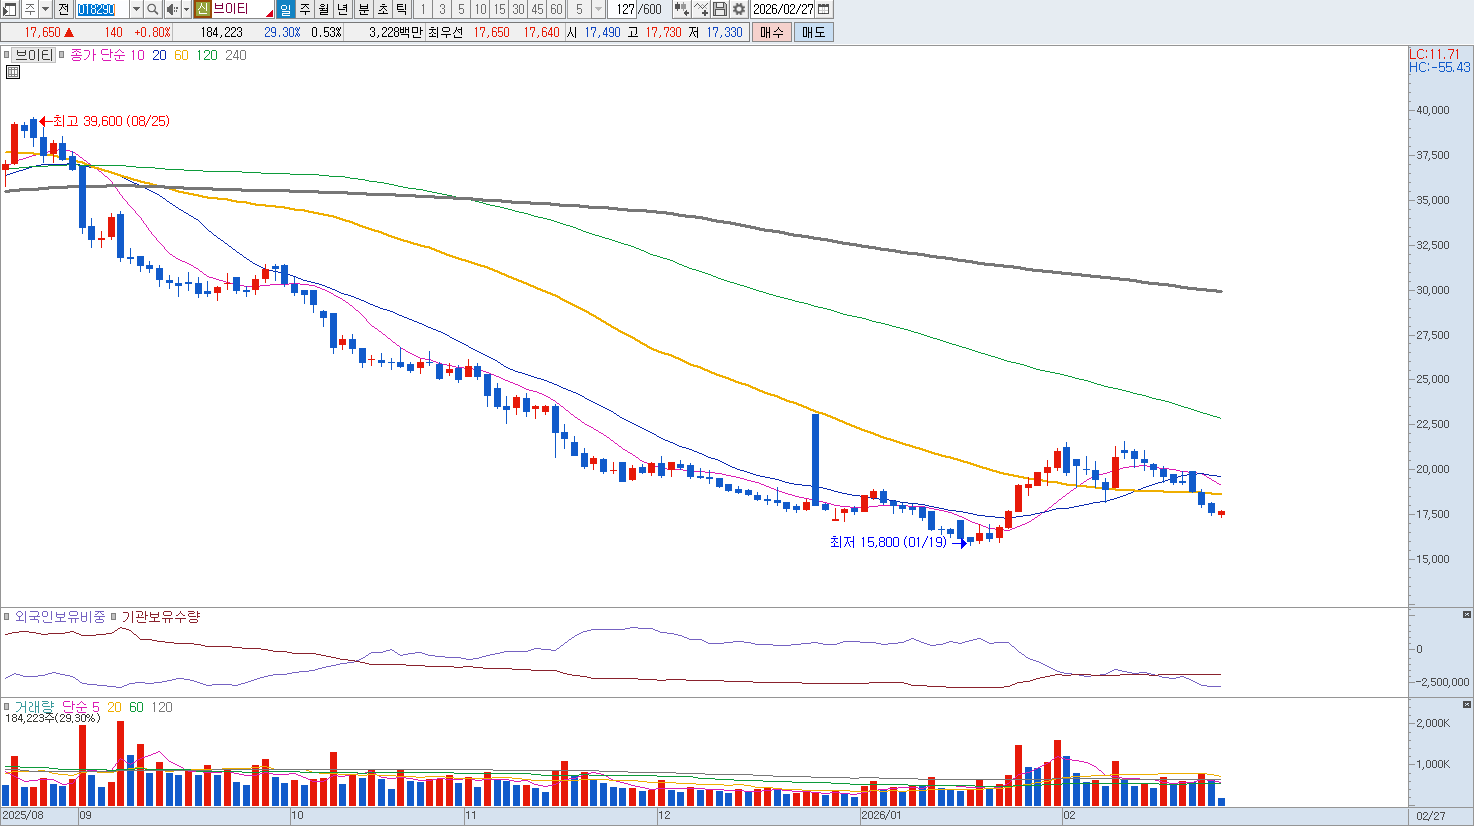Select the 분 minute period tab
This screenshot has width=1474, height=826.
pos(363,9)
